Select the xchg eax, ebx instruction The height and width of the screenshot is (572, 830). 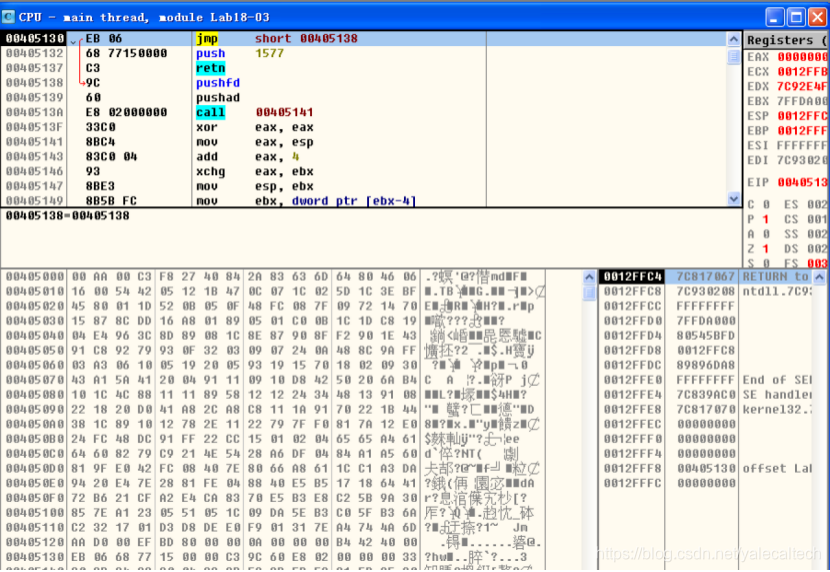363,172
